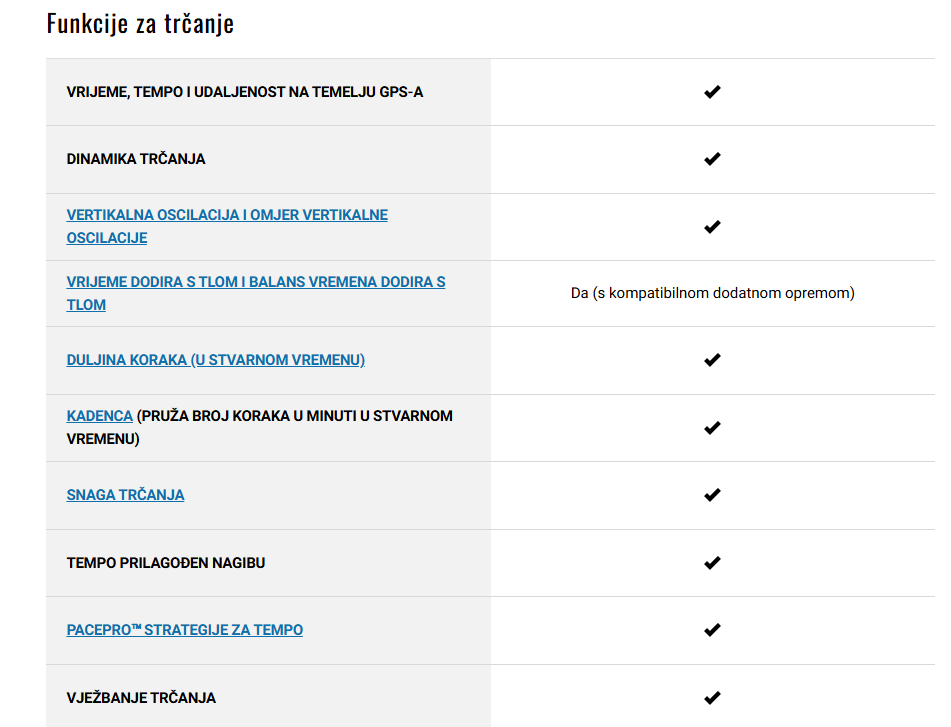The height and width of the screenshot is (727, 951).
Task: Open Vrijeme dodira s tlom link
Action: (x=255, y=293)
